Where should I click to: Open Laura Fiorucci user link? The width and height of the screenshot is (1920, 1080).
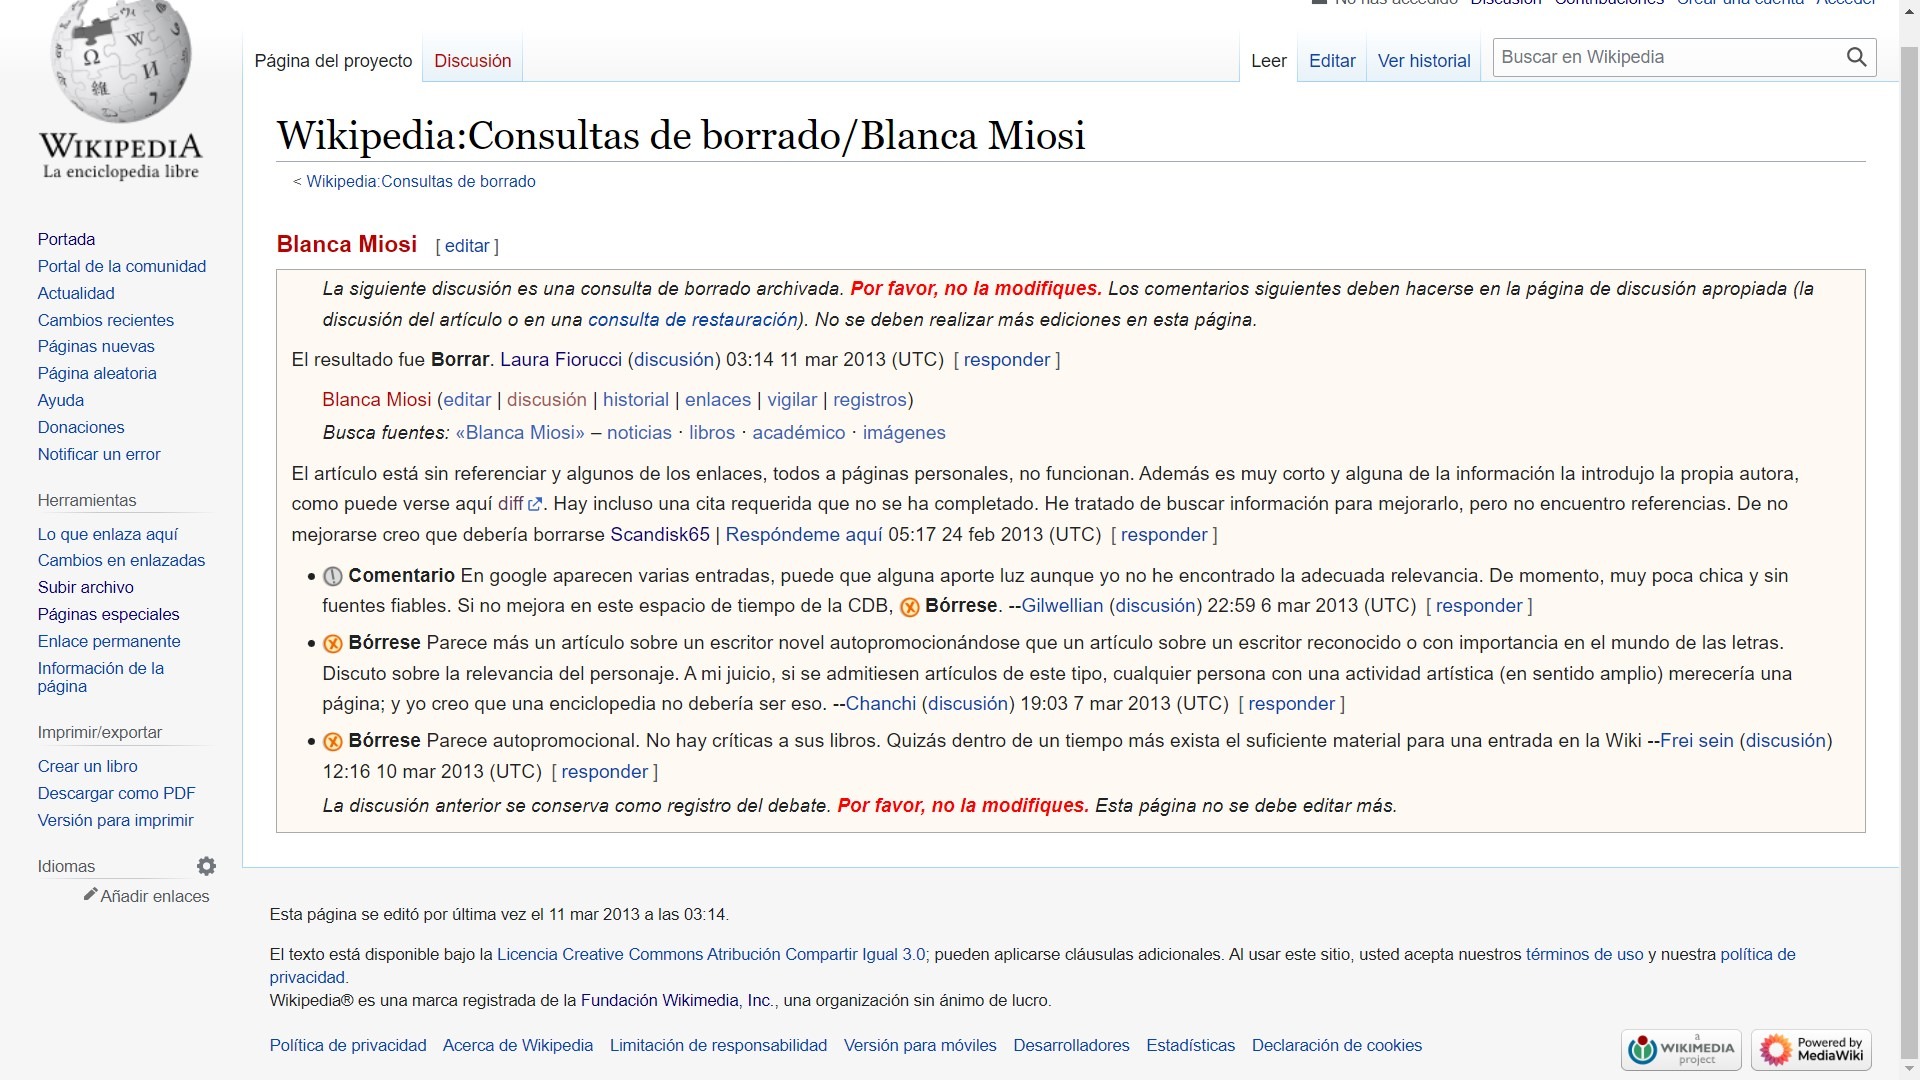[561, 360]
